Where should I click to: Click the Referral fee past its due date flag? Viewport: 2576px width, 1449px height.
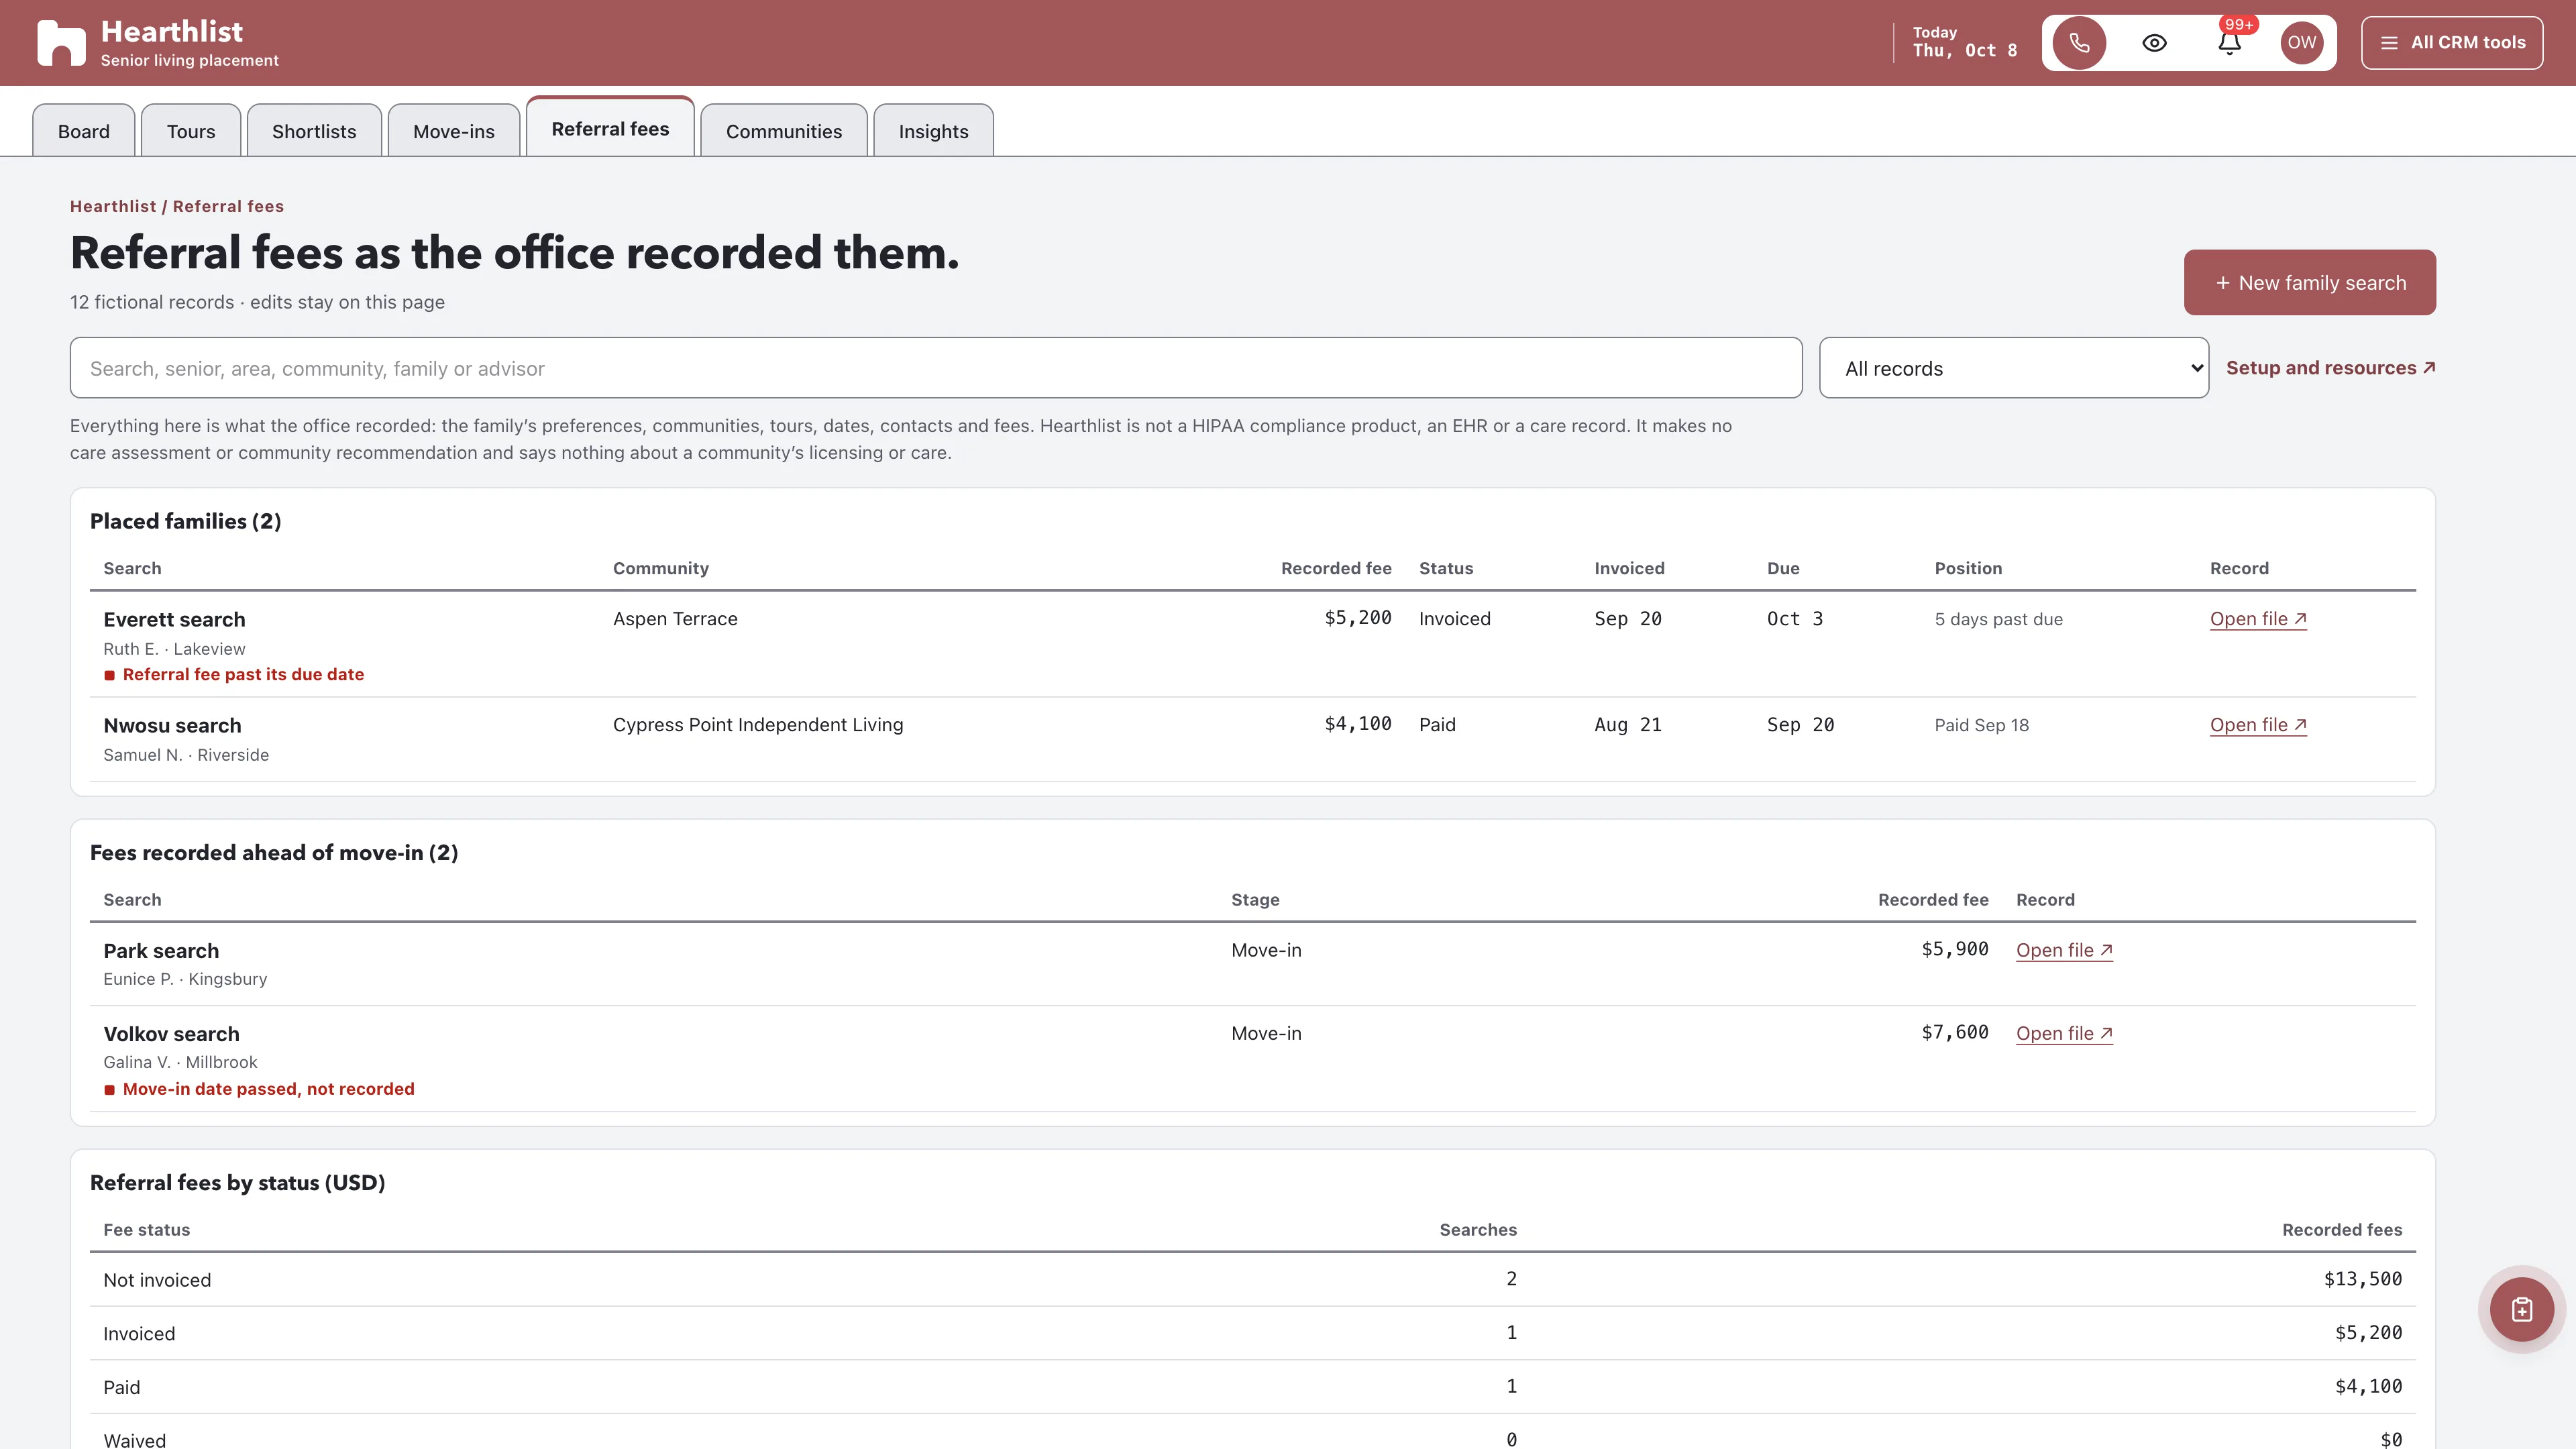pos(234,675)
